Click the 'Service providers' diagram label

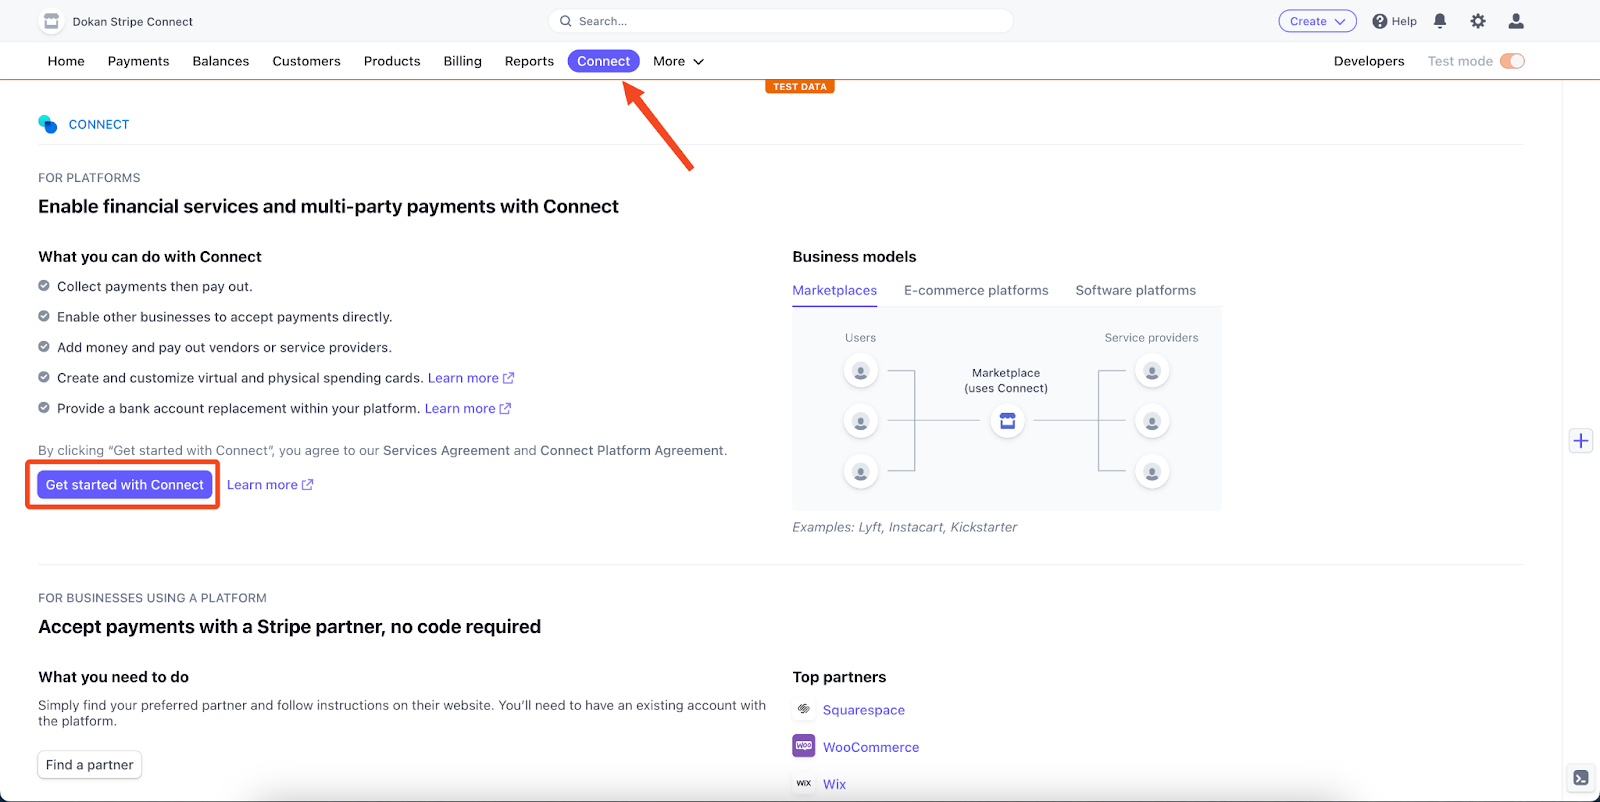(1151, 338)
